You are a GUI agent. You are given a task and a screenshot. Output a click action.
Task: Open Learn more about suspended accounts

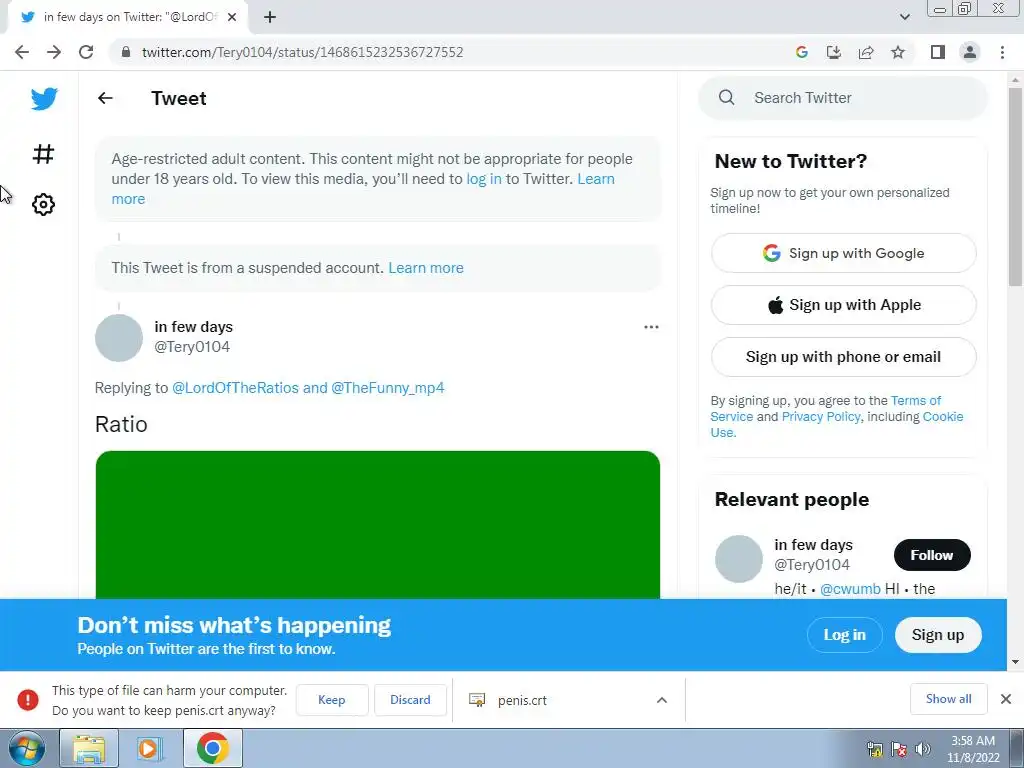(x=426, y=268)
